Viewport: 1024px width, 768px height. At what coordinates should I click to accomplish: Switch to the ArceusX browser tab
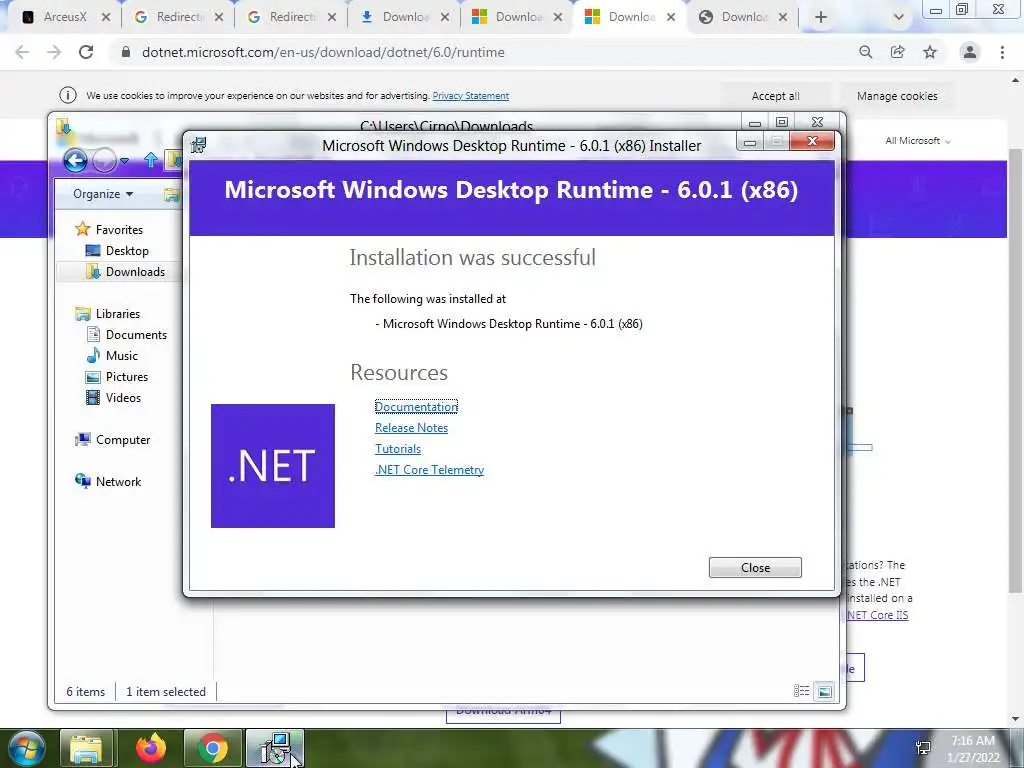tap(65, 17)
